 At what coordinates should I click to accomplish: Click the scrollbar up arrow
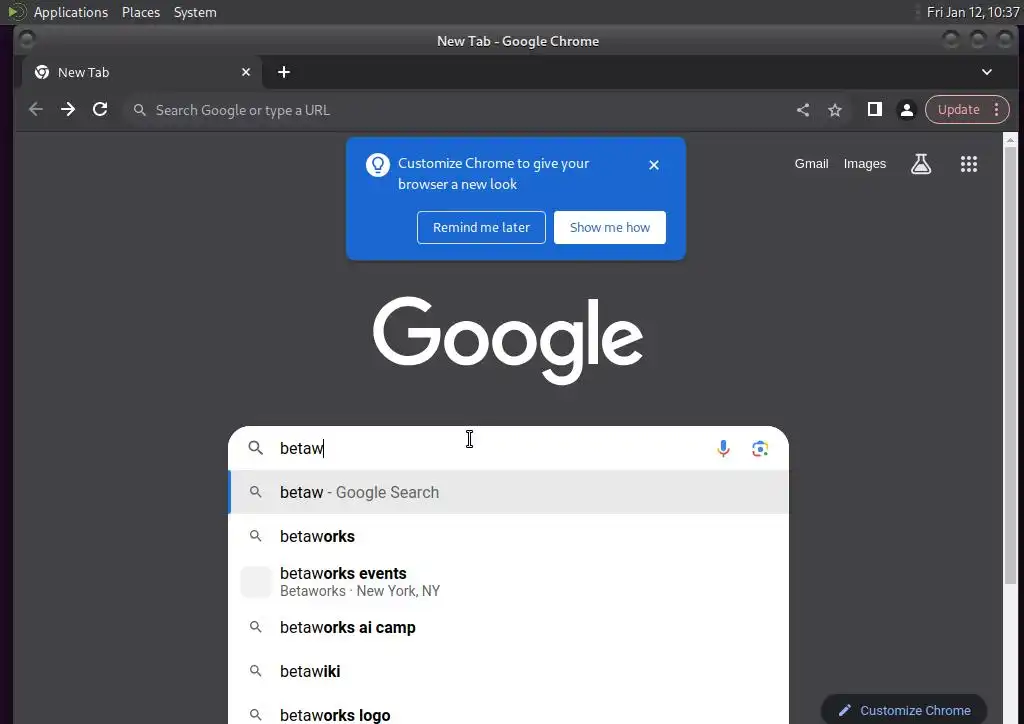point(1010,140)
